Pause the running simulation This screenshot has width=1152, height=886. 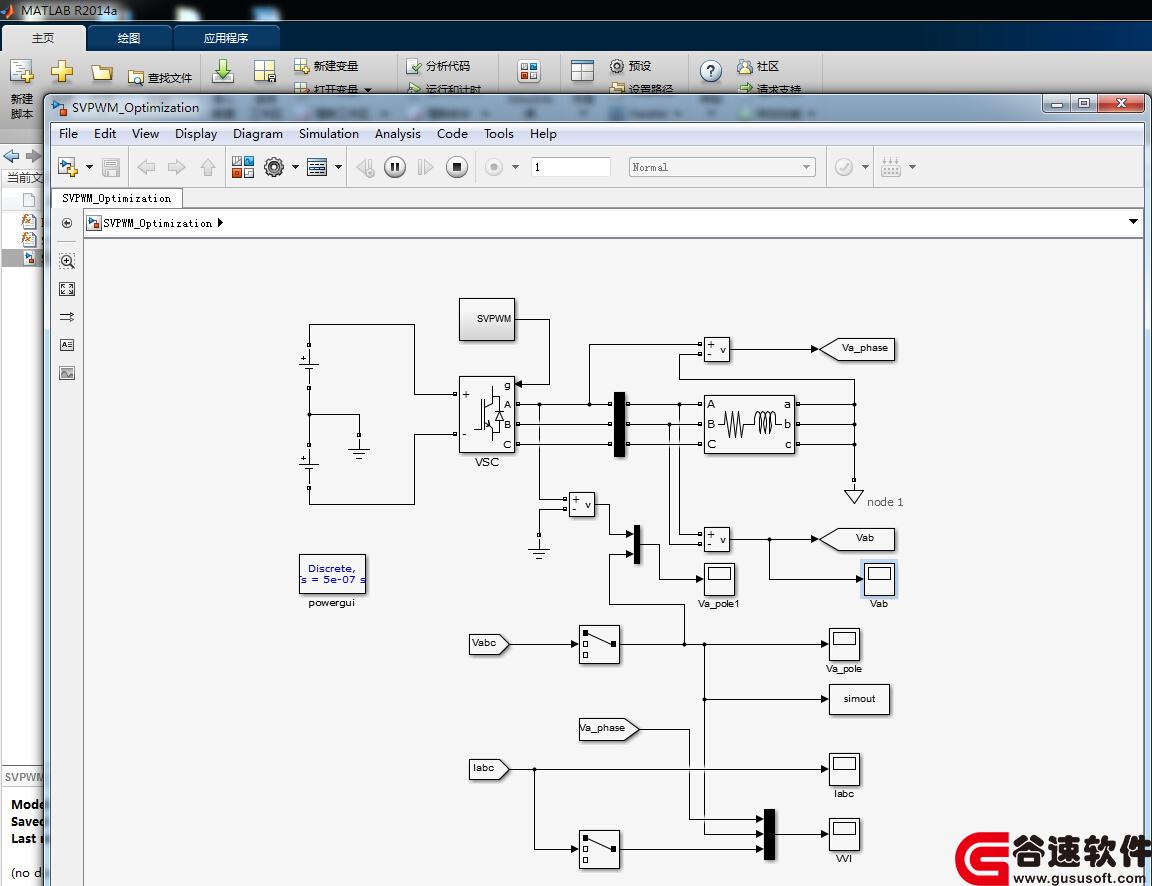[x=395, y=168]
